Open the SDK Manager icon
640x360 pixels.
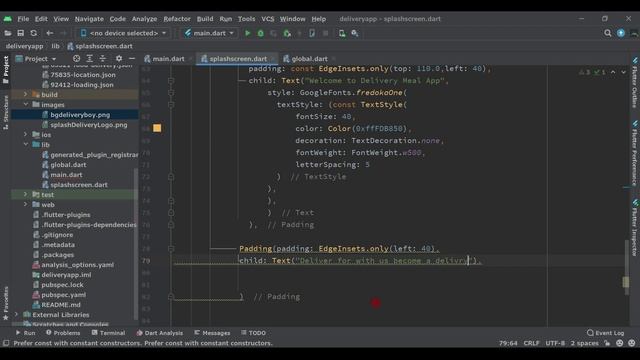coord(355,33)
